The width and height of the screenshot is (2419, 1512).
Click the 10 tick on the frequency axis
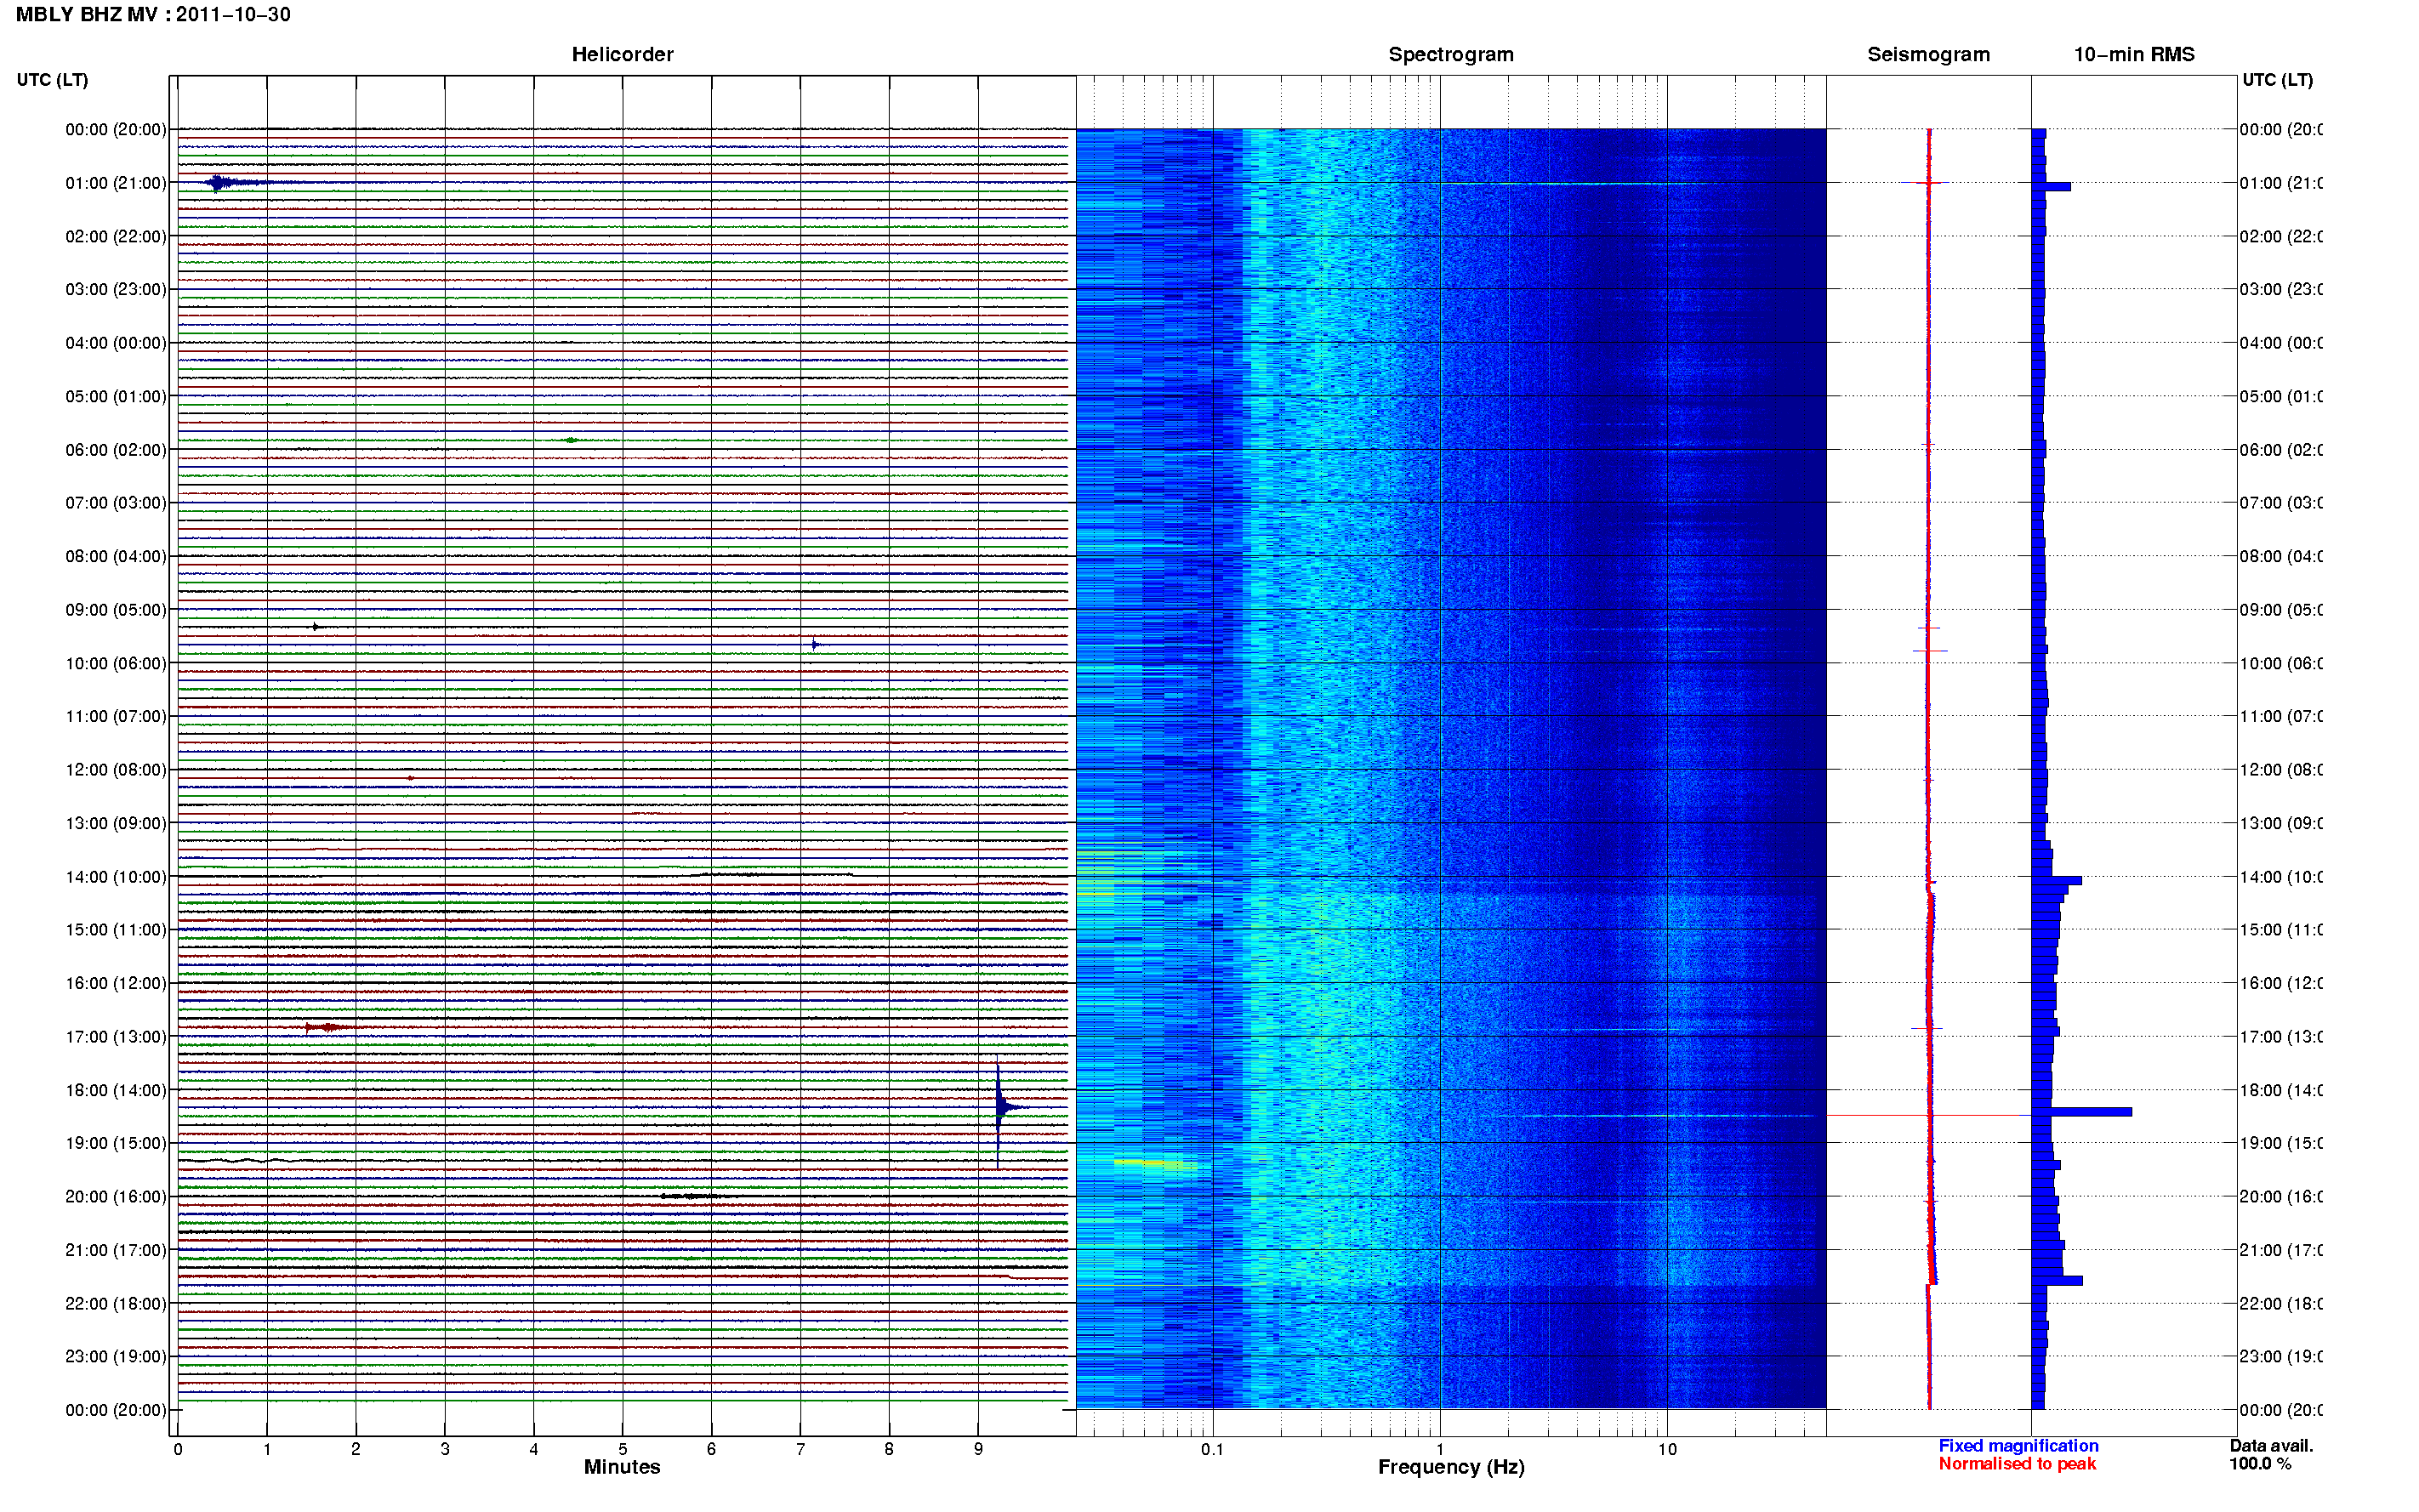(x=1667, y=1449)
